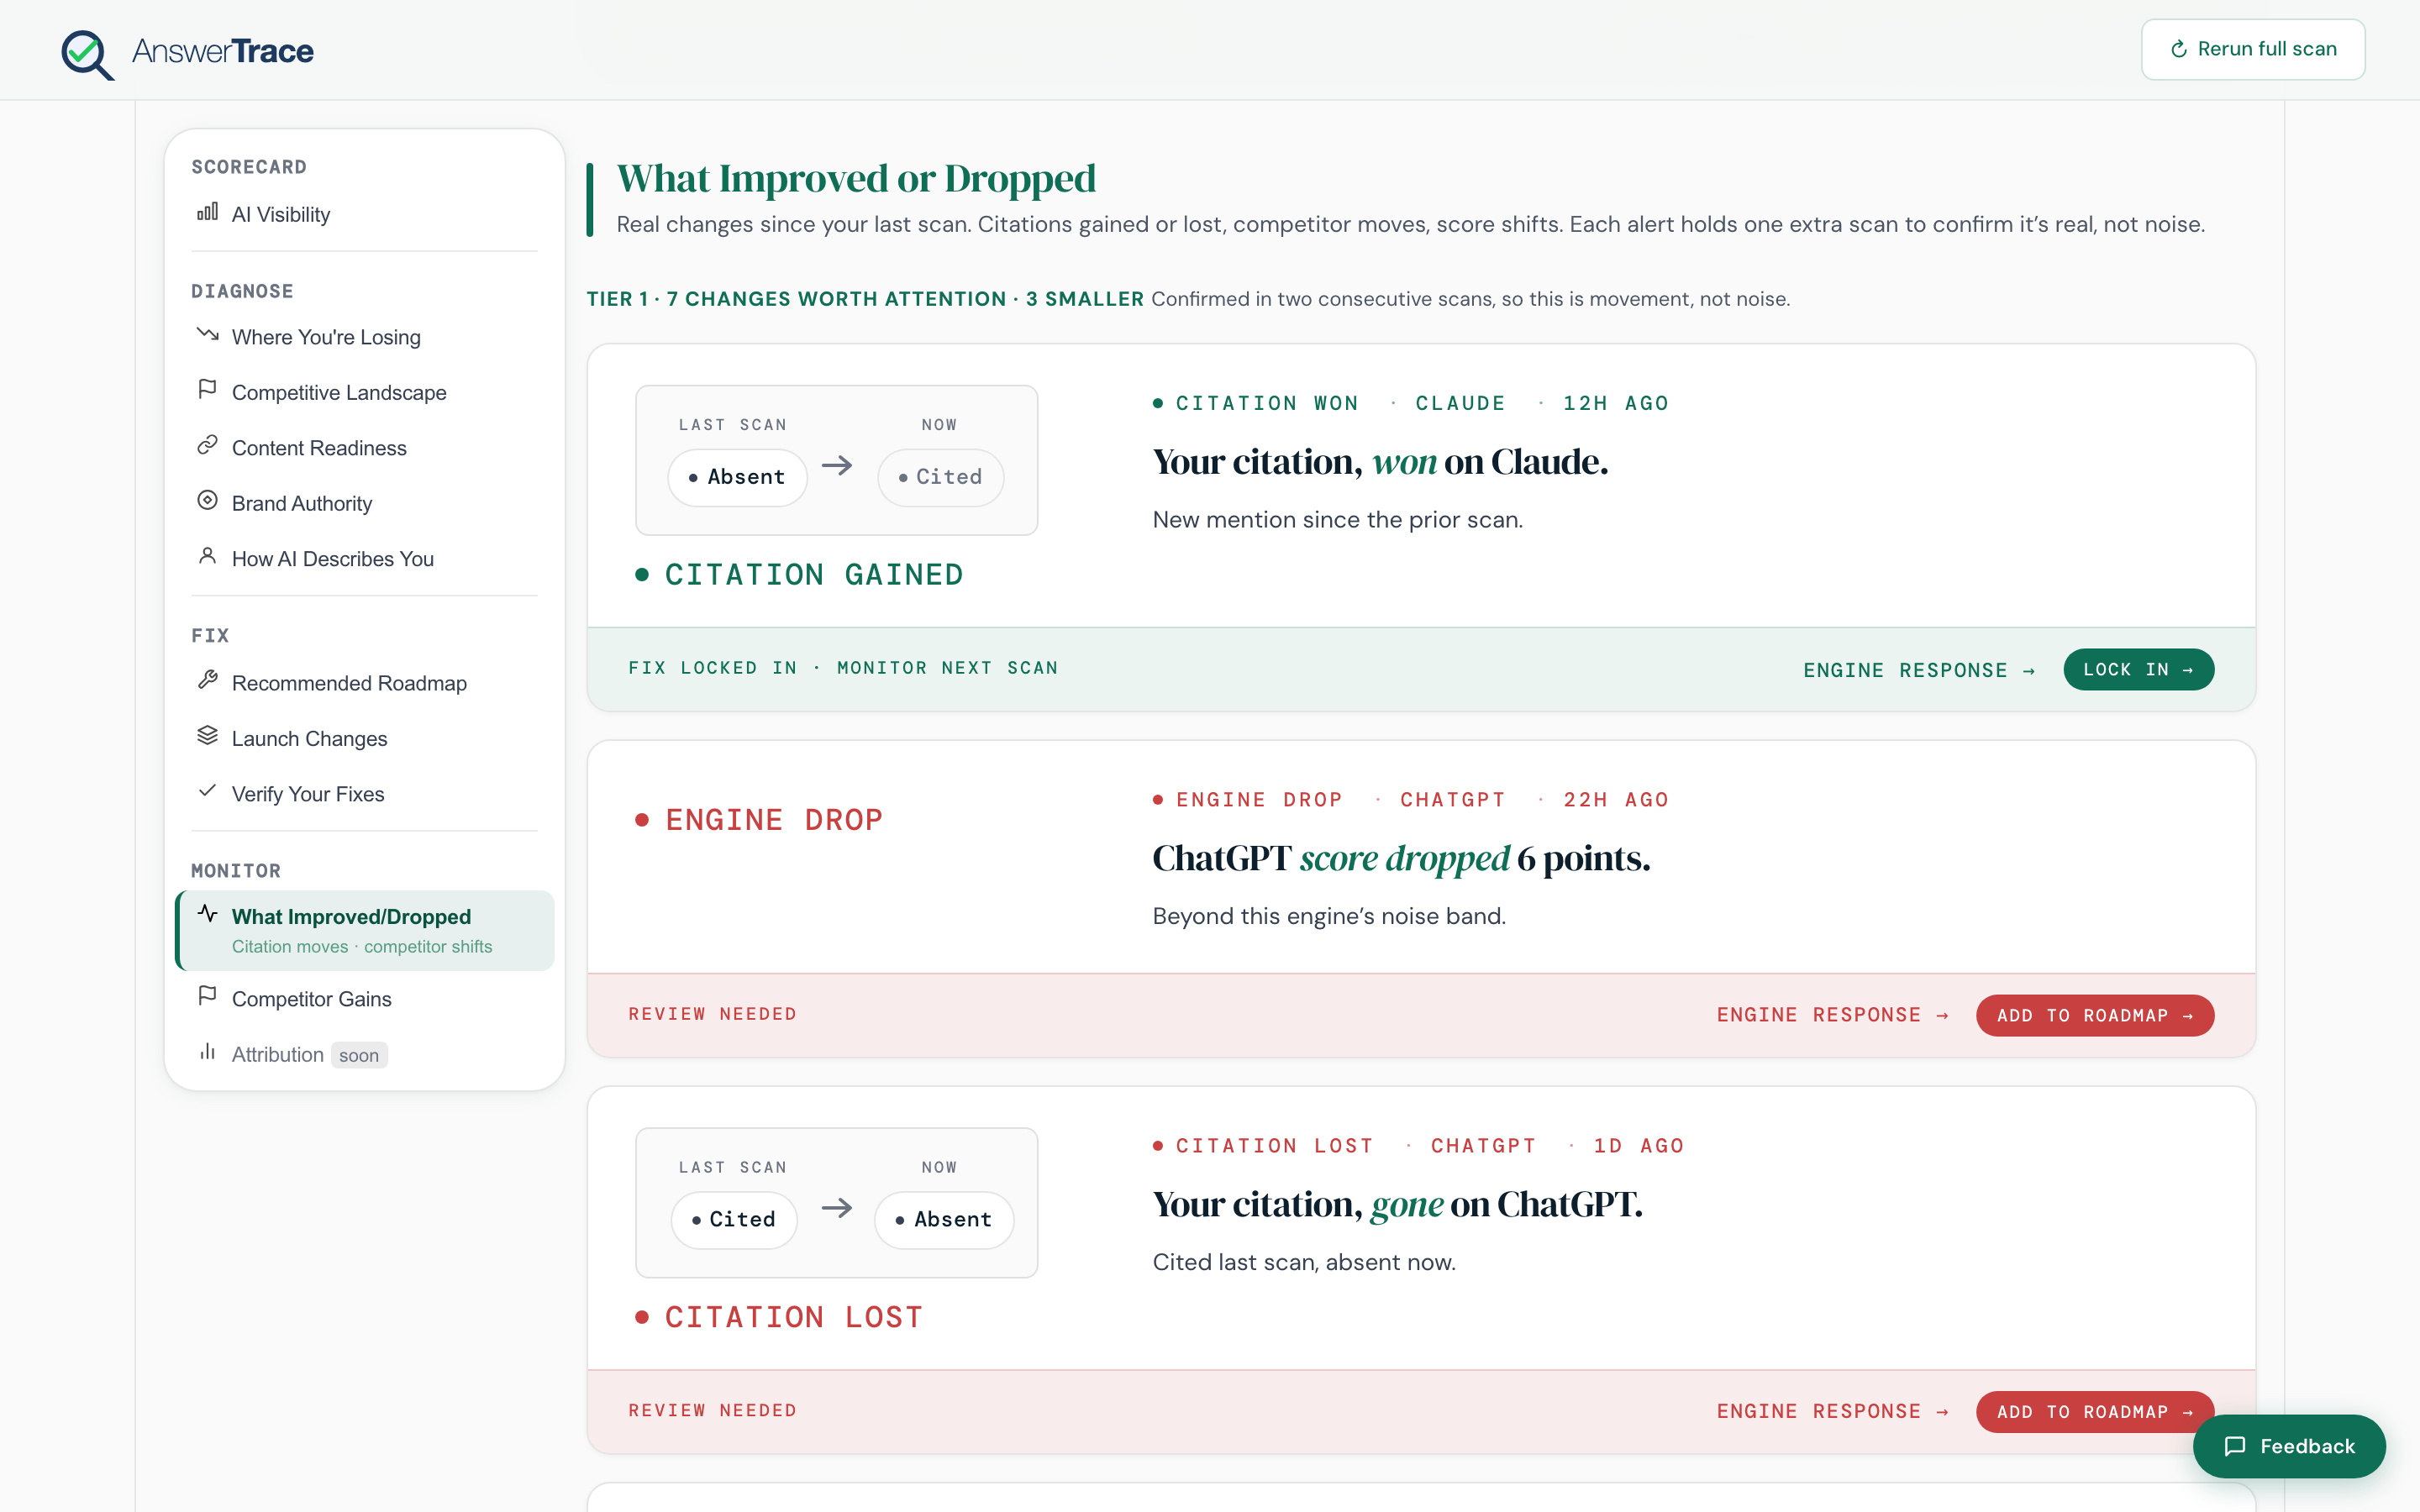Click "New mention since the prior scan."
2420x1512 pixels.
(1338, 520)
